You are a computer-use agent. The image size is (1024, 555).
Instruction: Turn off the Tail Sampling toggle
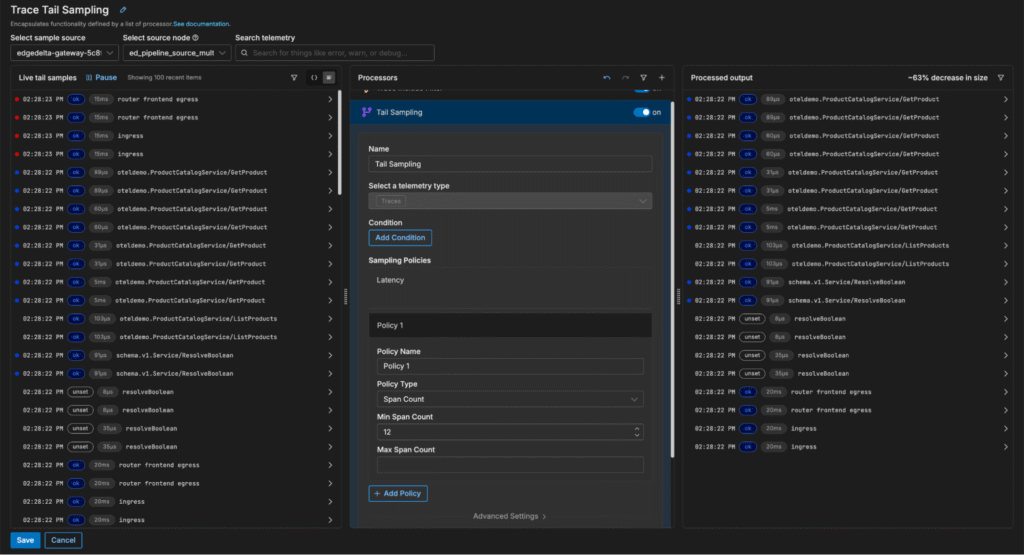(641, 113)
